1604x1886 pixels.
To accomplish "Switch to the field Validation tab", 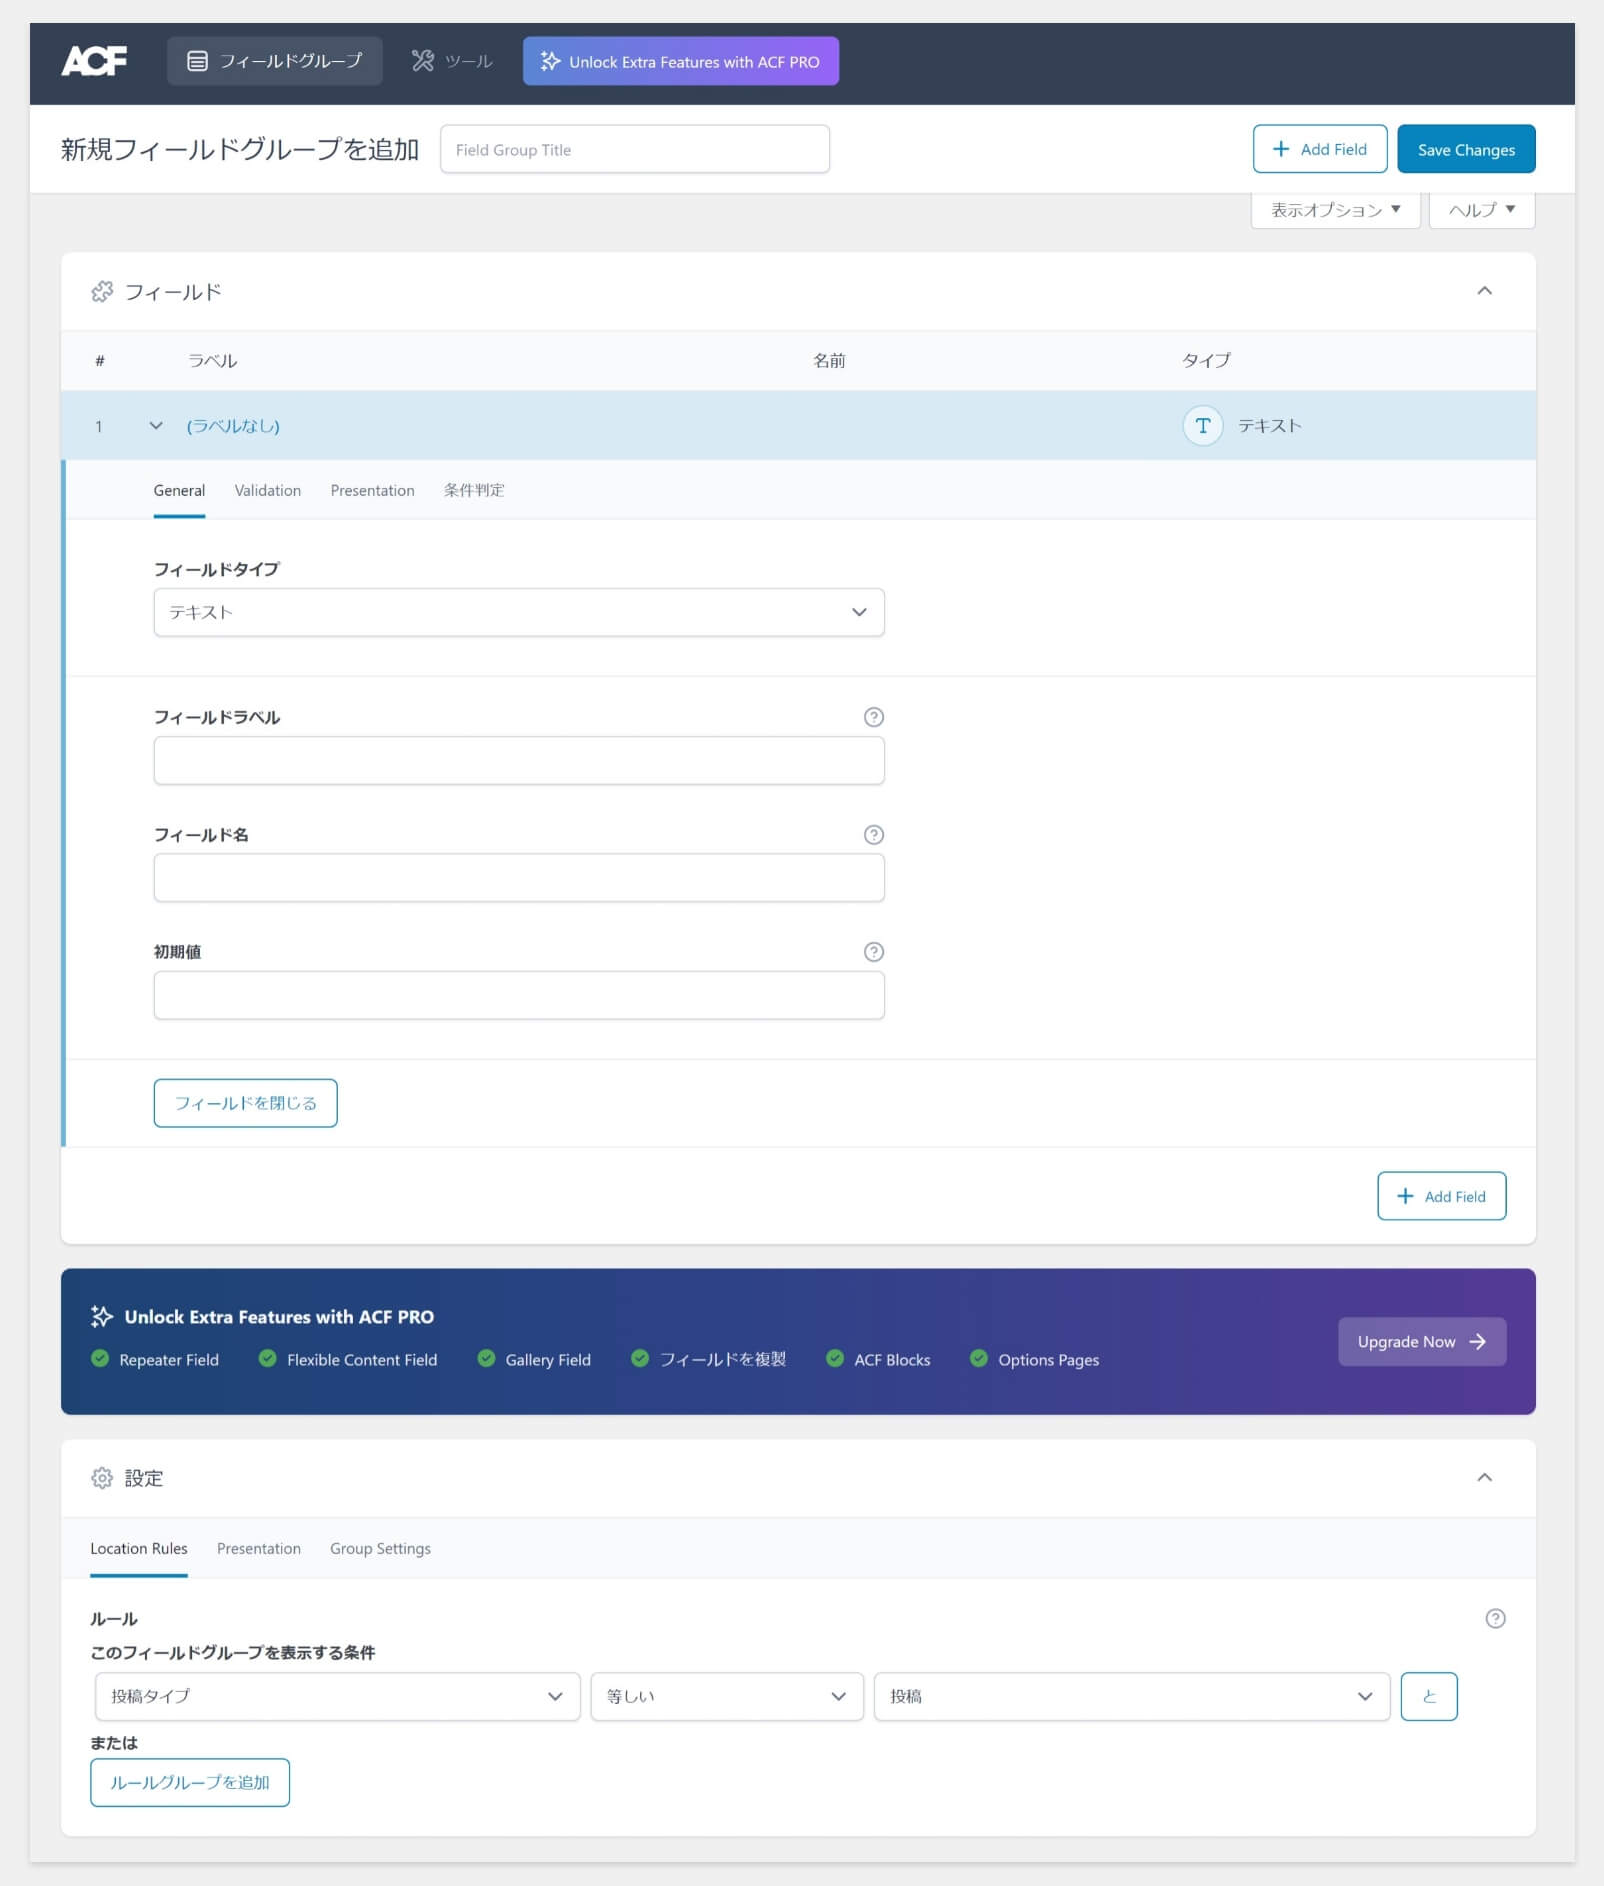I will [268, 490].
